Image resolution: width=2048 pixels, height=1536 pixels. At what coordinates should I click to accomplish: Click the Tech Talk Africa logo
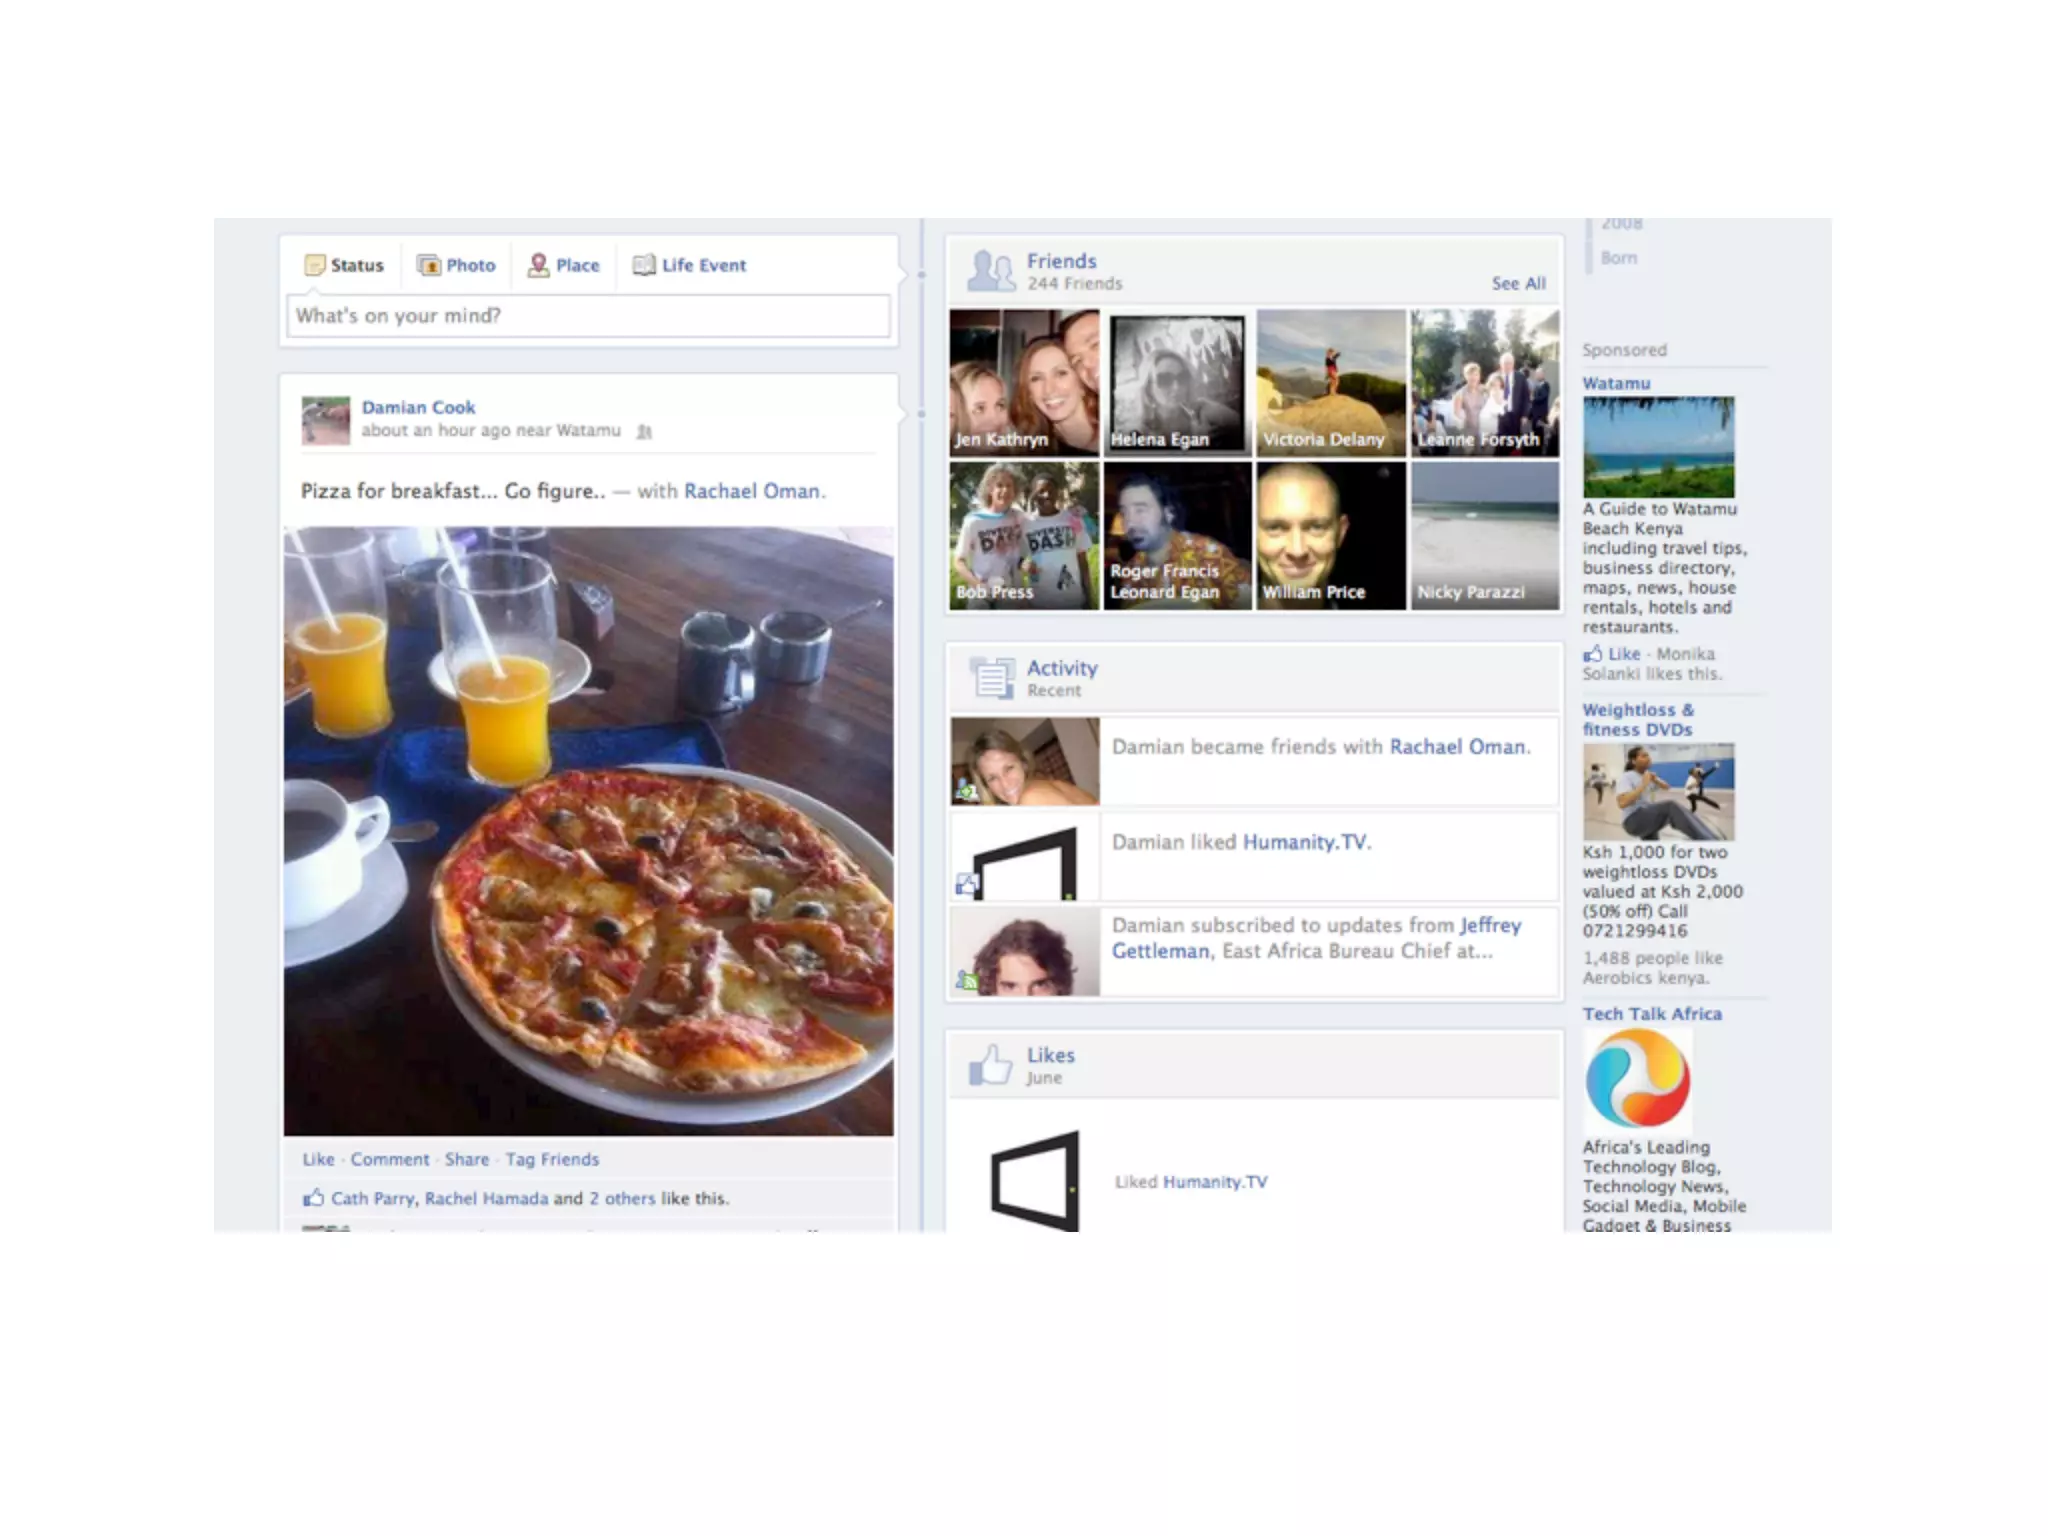[x=1638, y=1079]
